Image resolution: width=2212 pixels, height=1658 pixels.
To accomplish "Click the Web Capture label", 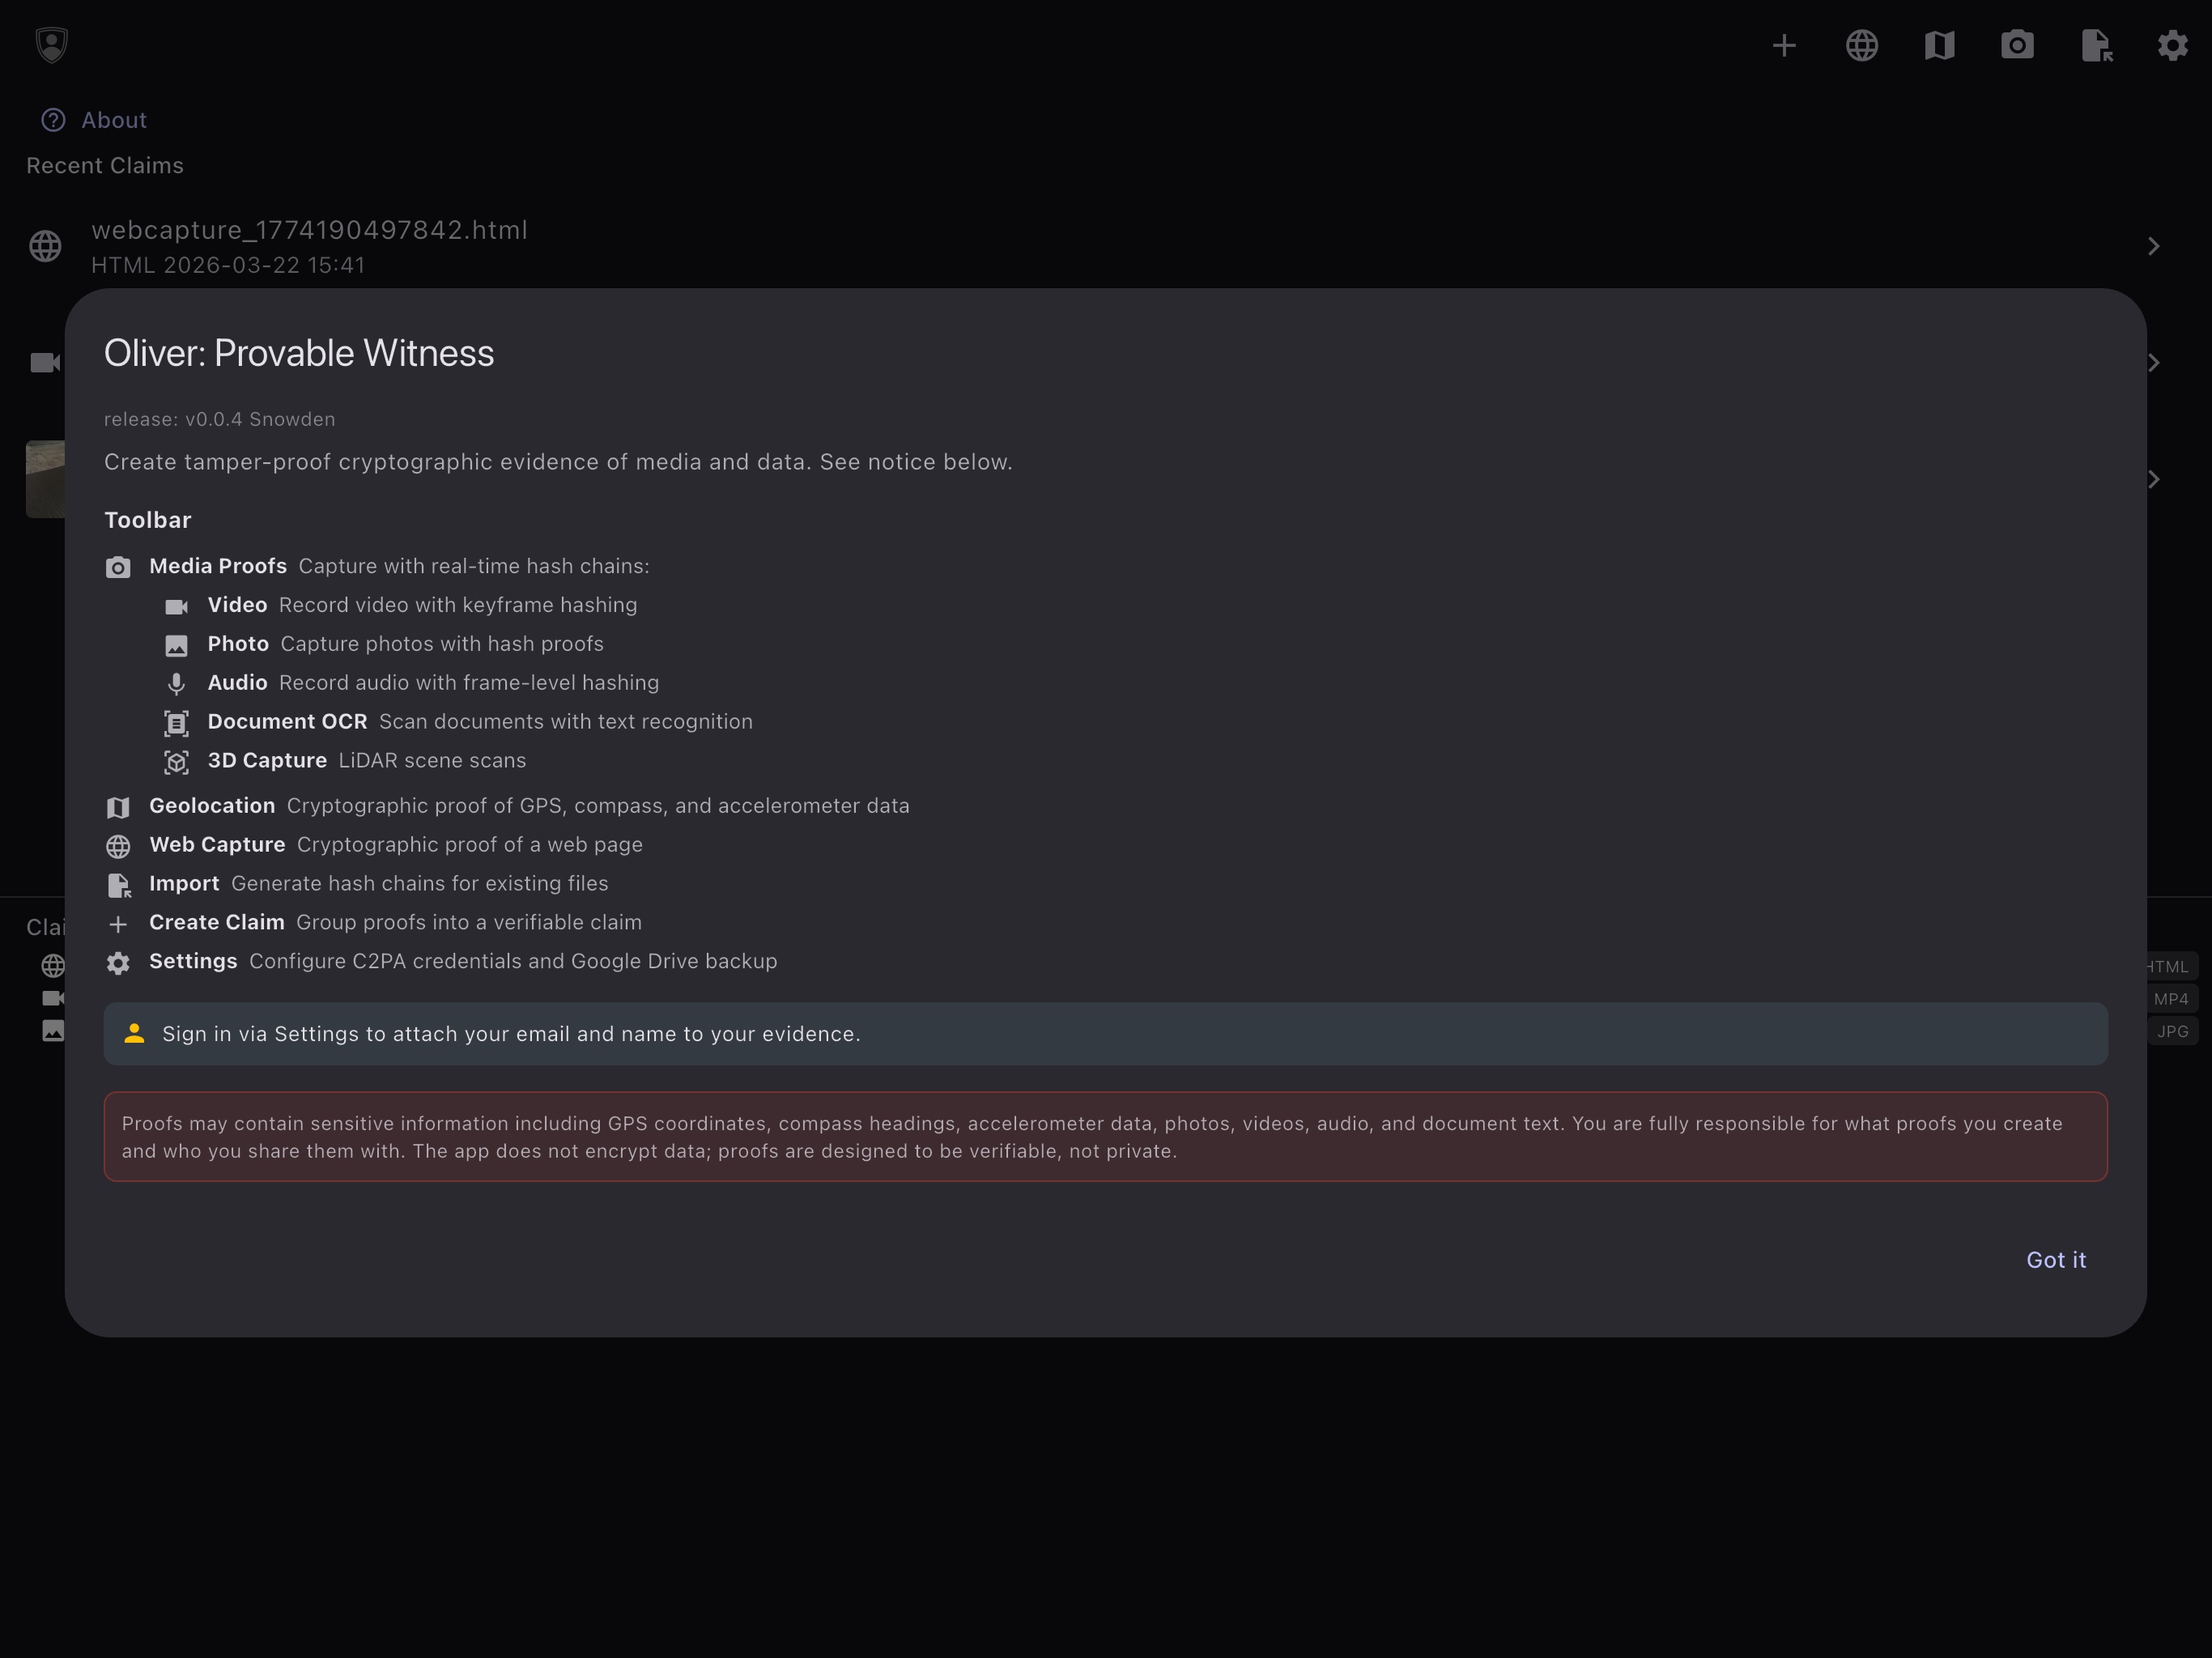I will point(217,845).
